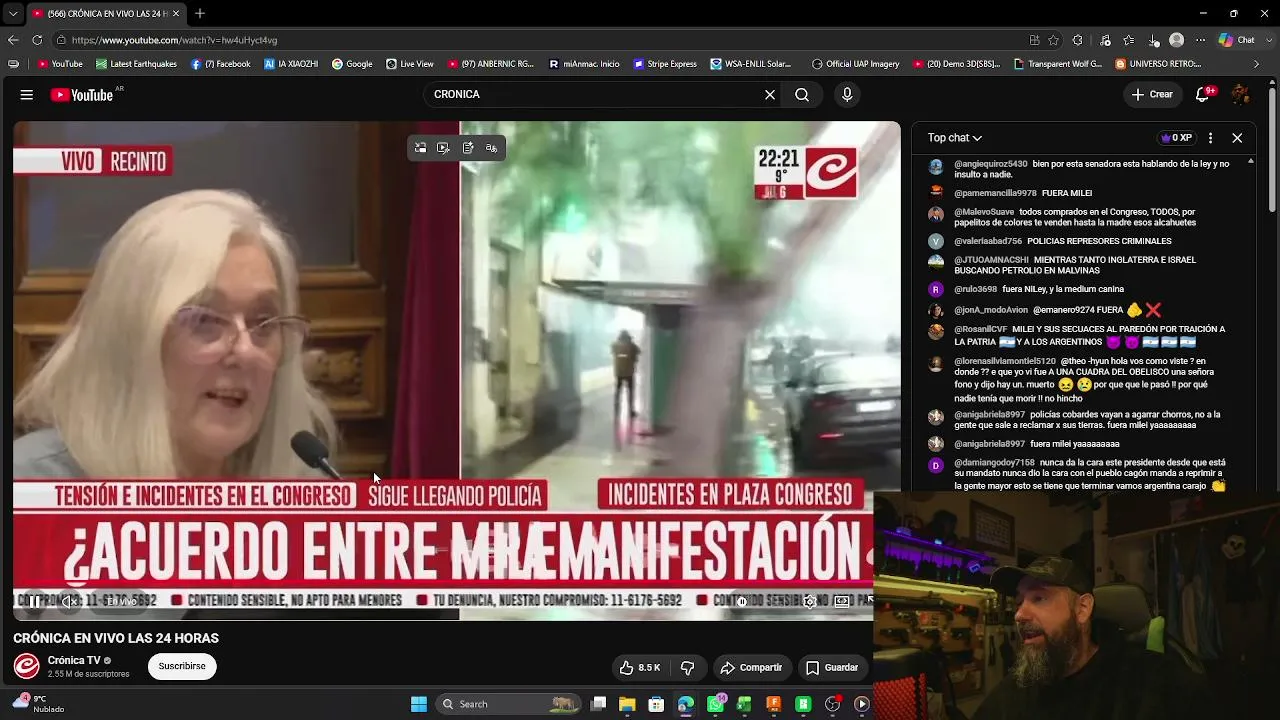Open the Crear create menu
The width and height of the screenshot is (1280, 720).
click(x=1152, y=95)
